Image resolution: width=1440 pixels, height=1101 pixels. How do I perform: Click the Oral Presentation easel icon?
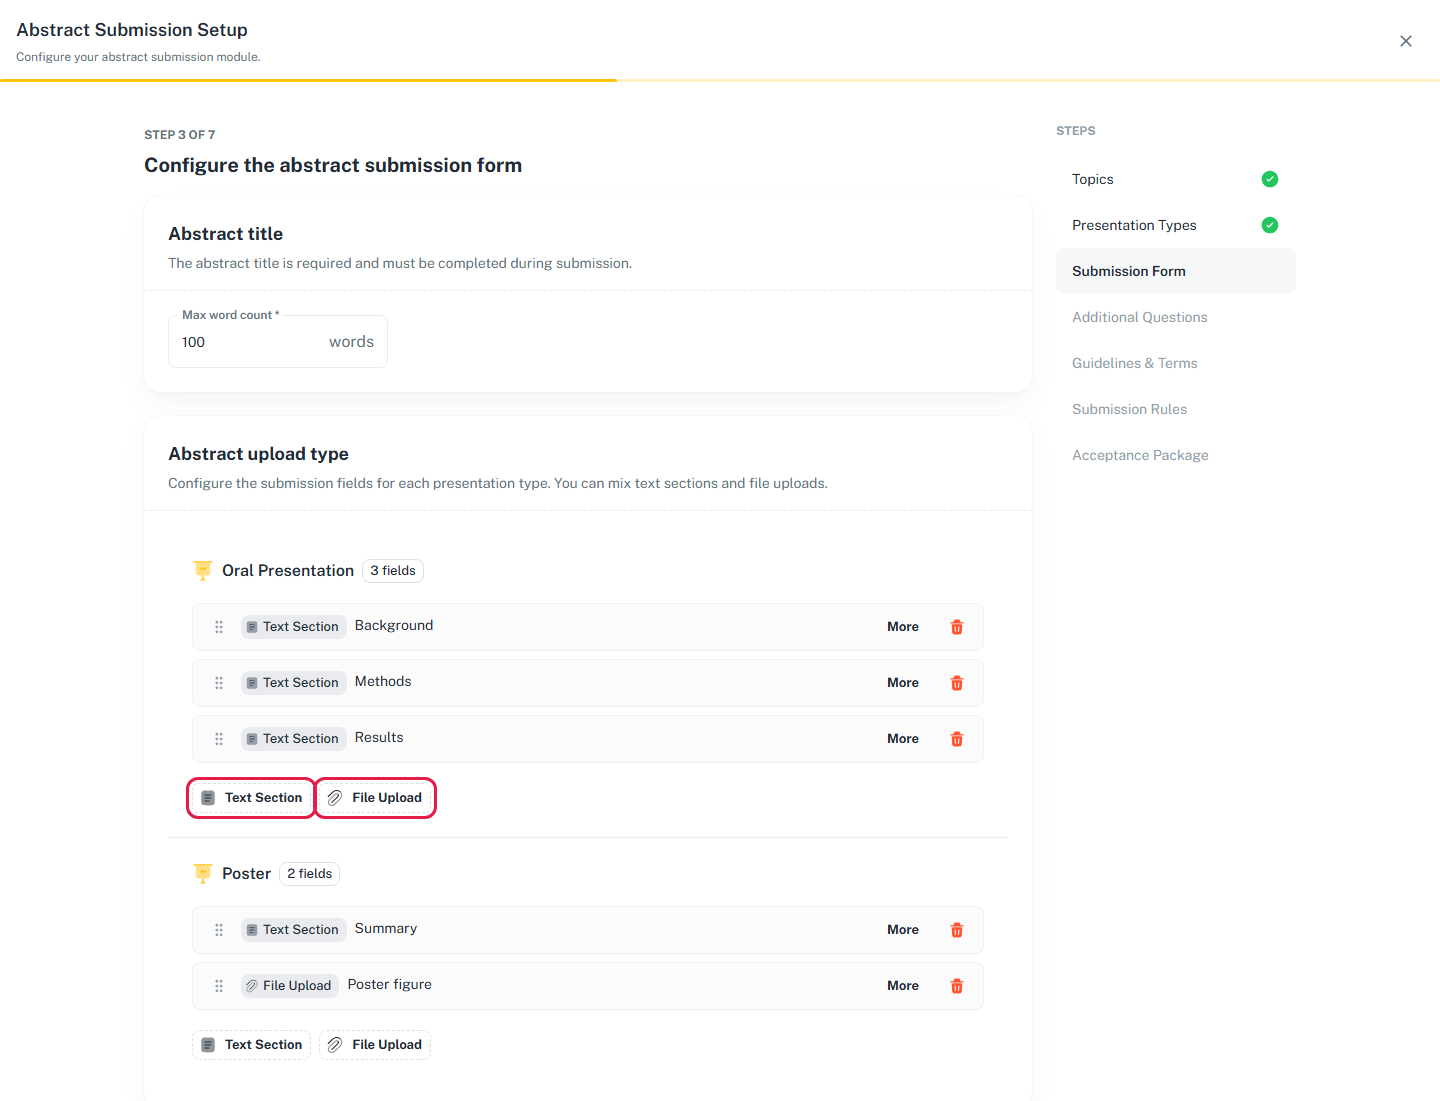[x=203, y=571]
